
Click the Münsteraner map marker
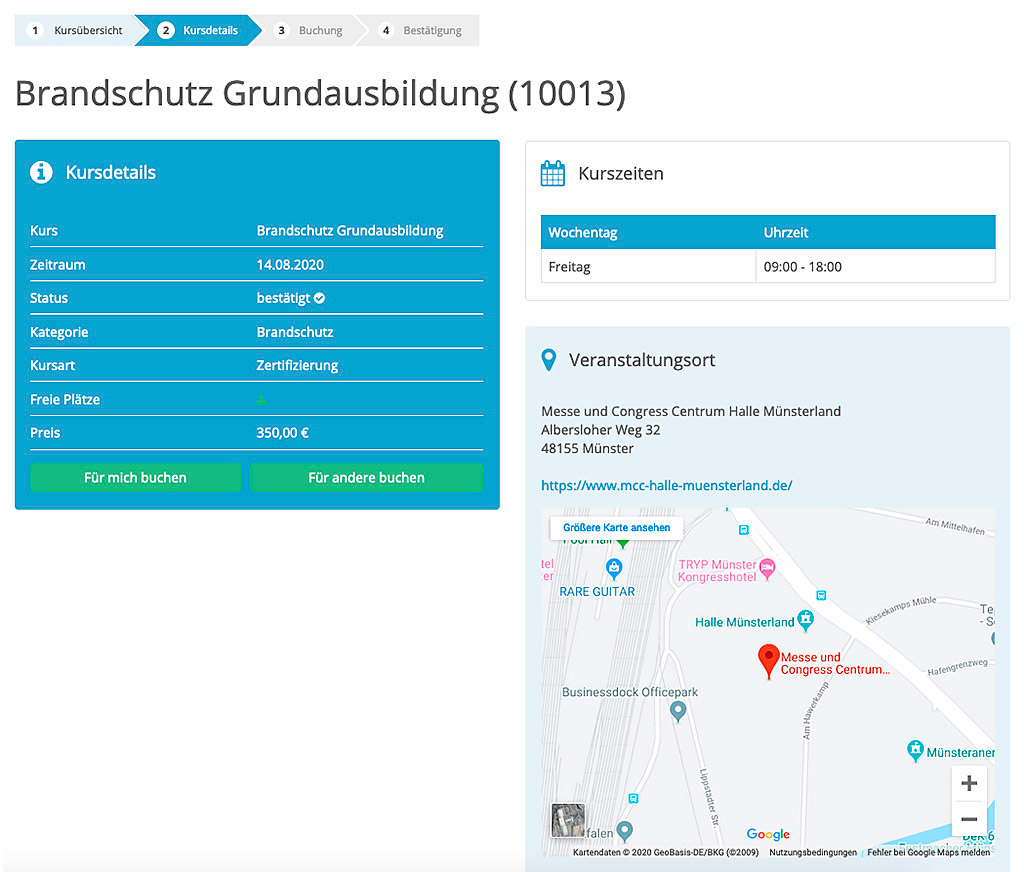(916, 751)
